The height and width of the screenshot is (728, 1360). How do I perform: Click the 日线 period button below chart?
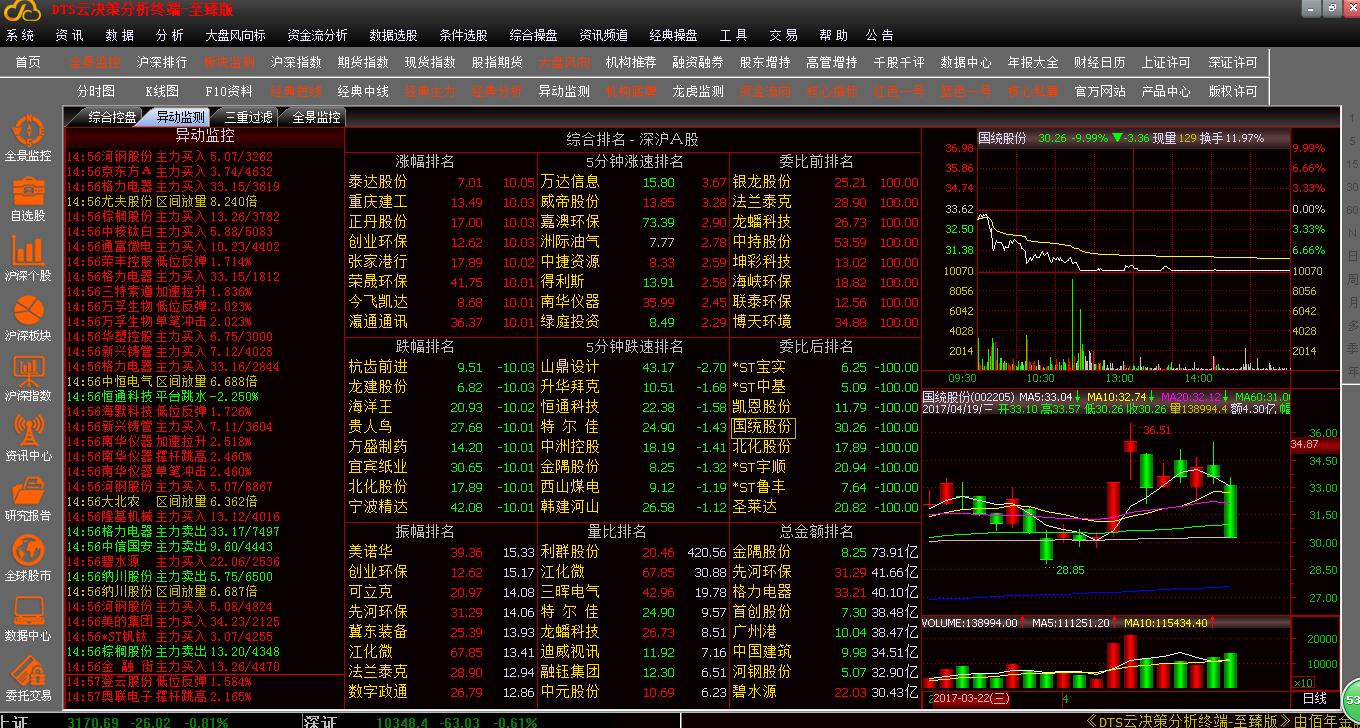[x=1315, y=698]
